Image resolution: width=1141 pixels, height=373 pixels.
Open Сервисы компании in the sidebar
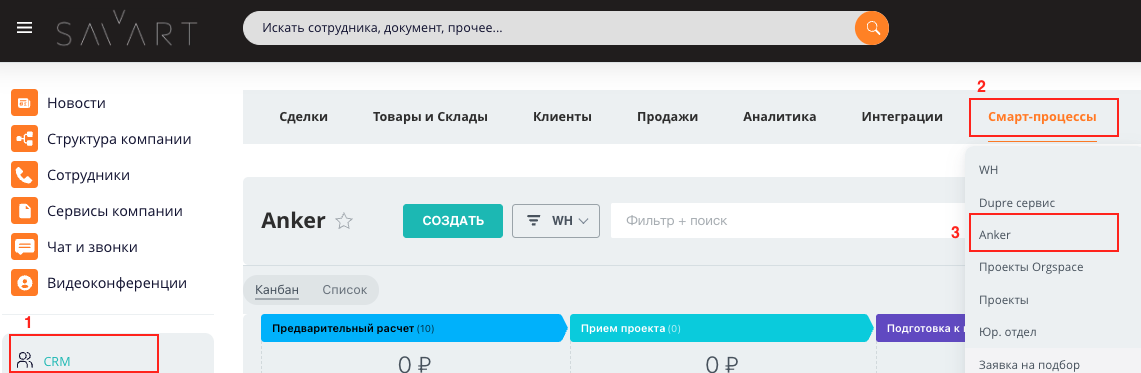[x=115, y=212]
